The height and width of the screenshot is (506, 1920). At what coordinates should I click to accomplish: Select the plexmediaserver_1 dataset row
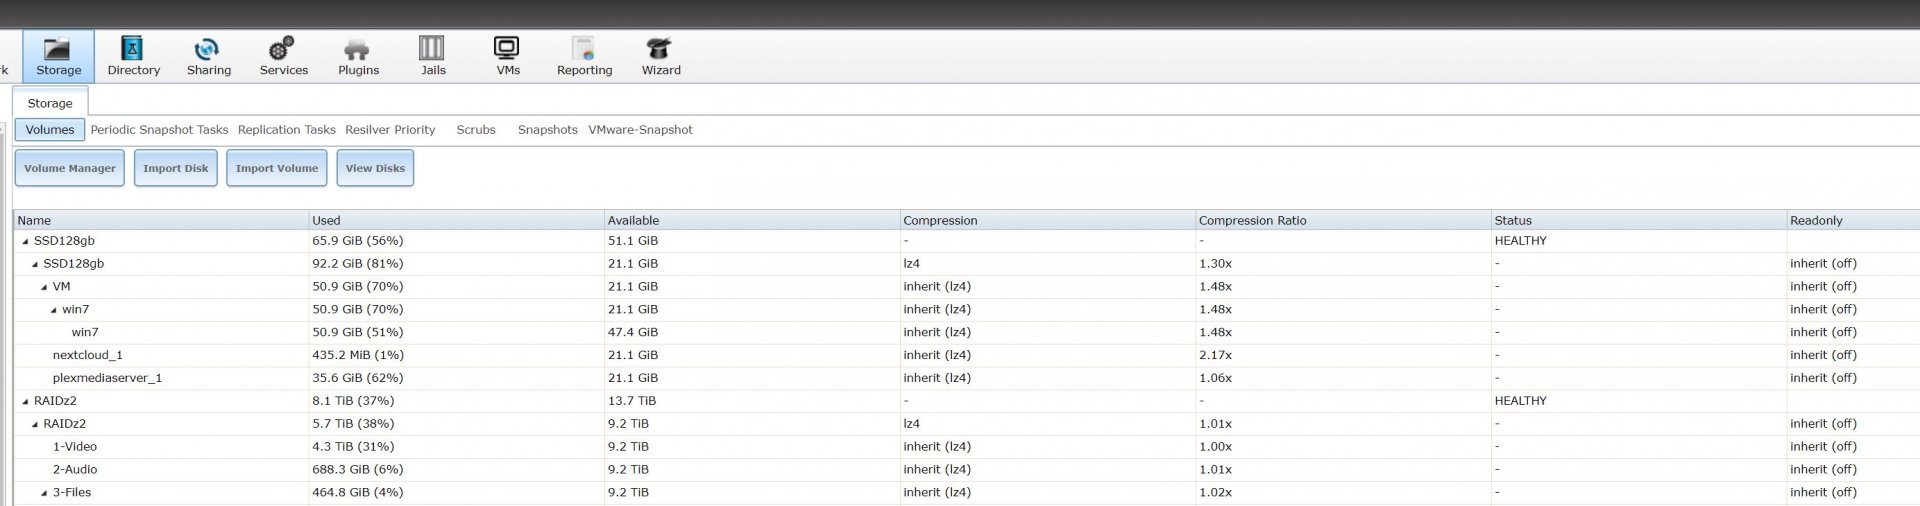point(966,378)
